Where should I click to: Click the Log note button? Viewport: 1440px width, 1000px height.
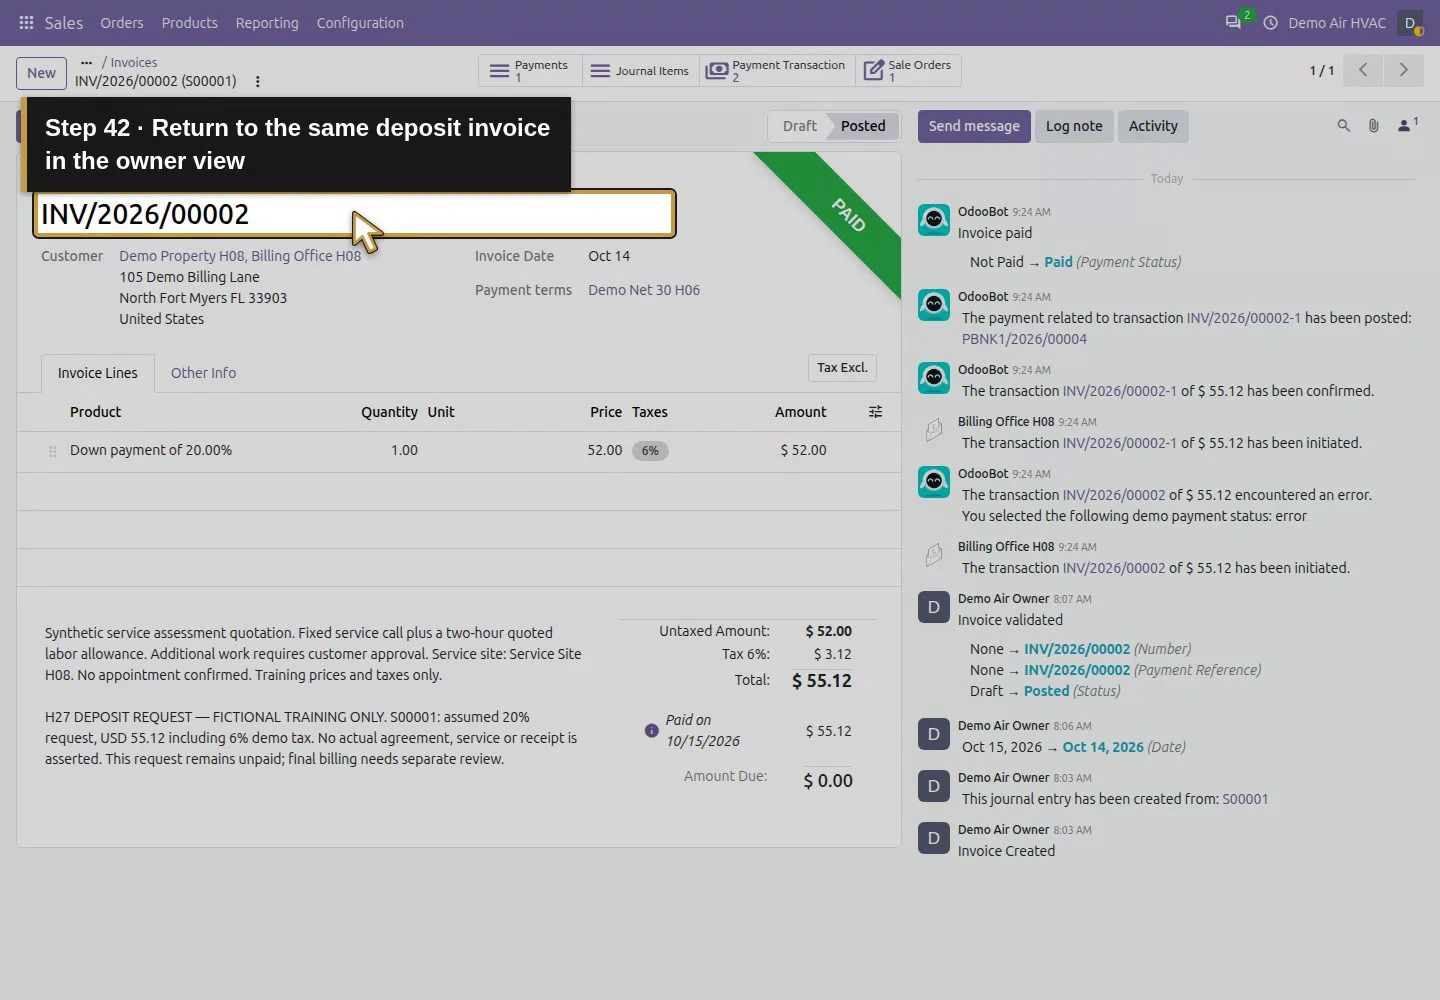click(x=1074, y=126)
